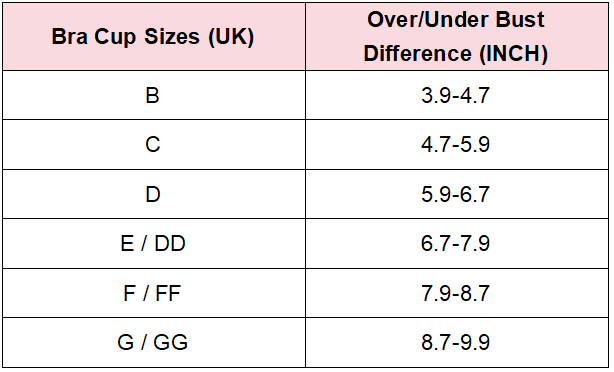Click the 'F / FF' cup size cell
614x372 pixels.
154,293
